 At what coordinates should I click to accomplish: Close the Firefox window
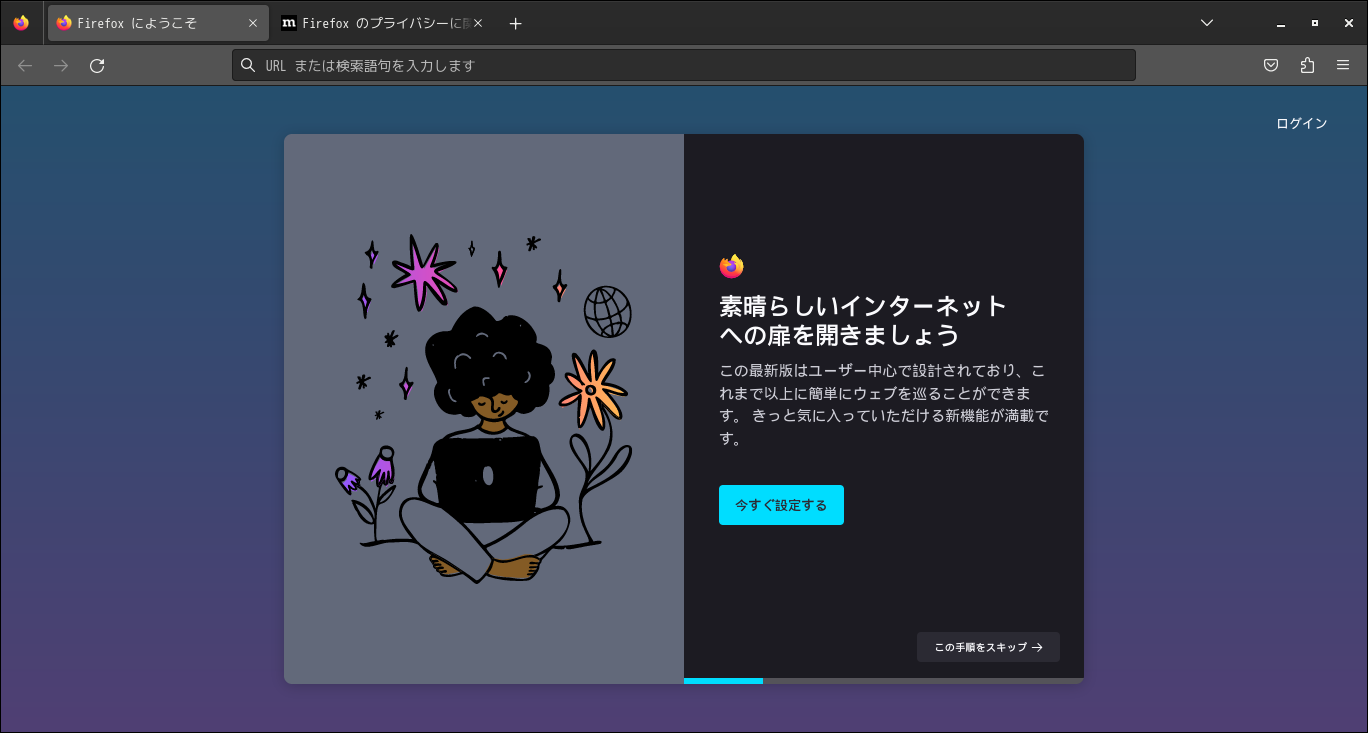click(x=1348, y=23)
